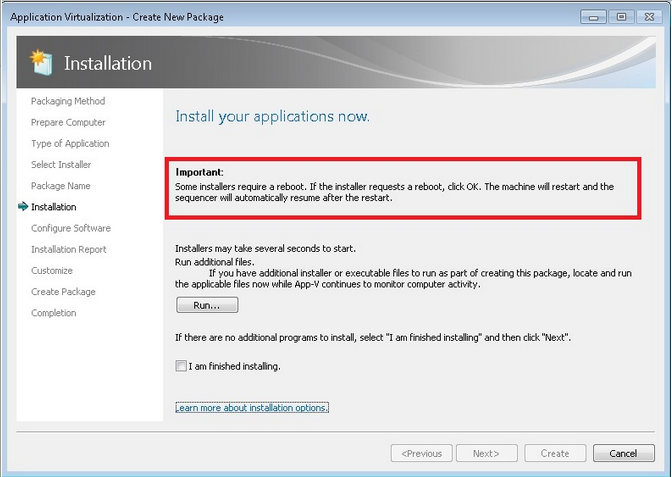Select Customize step in the sidebar
672x477 pixels.
click(52, 270)
